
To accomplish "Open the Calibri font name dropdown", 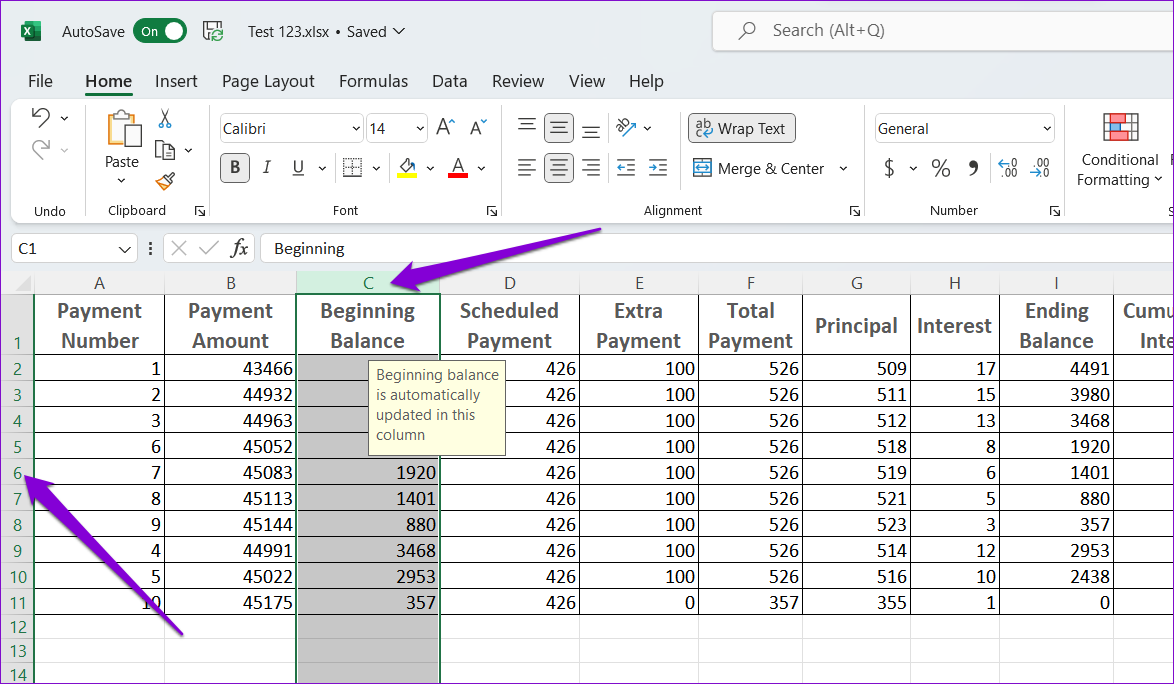I will click(357, 128).
